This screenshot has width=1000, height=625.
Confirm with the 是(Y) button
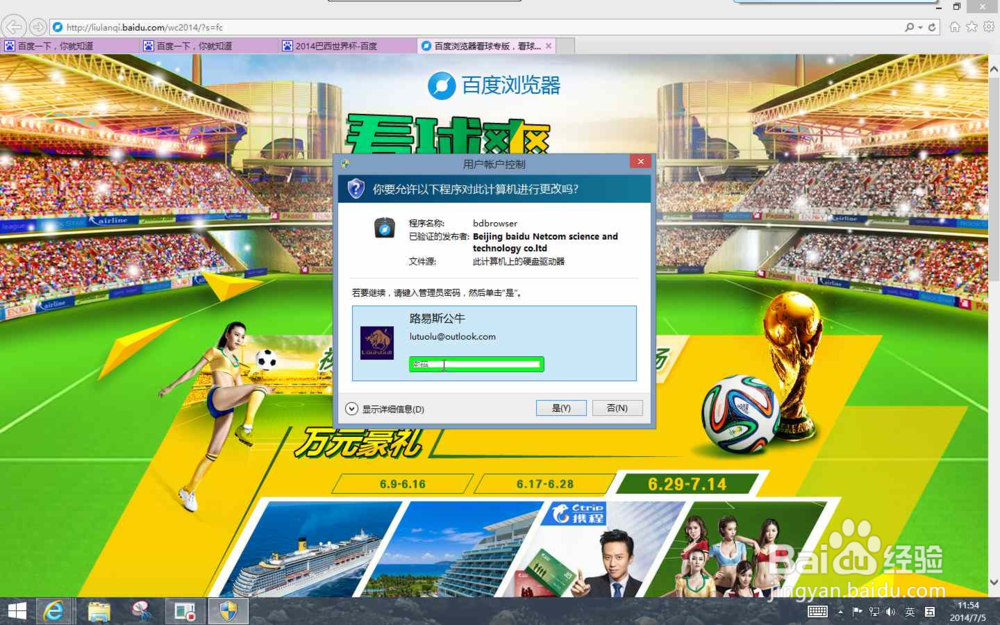(561, 408)
